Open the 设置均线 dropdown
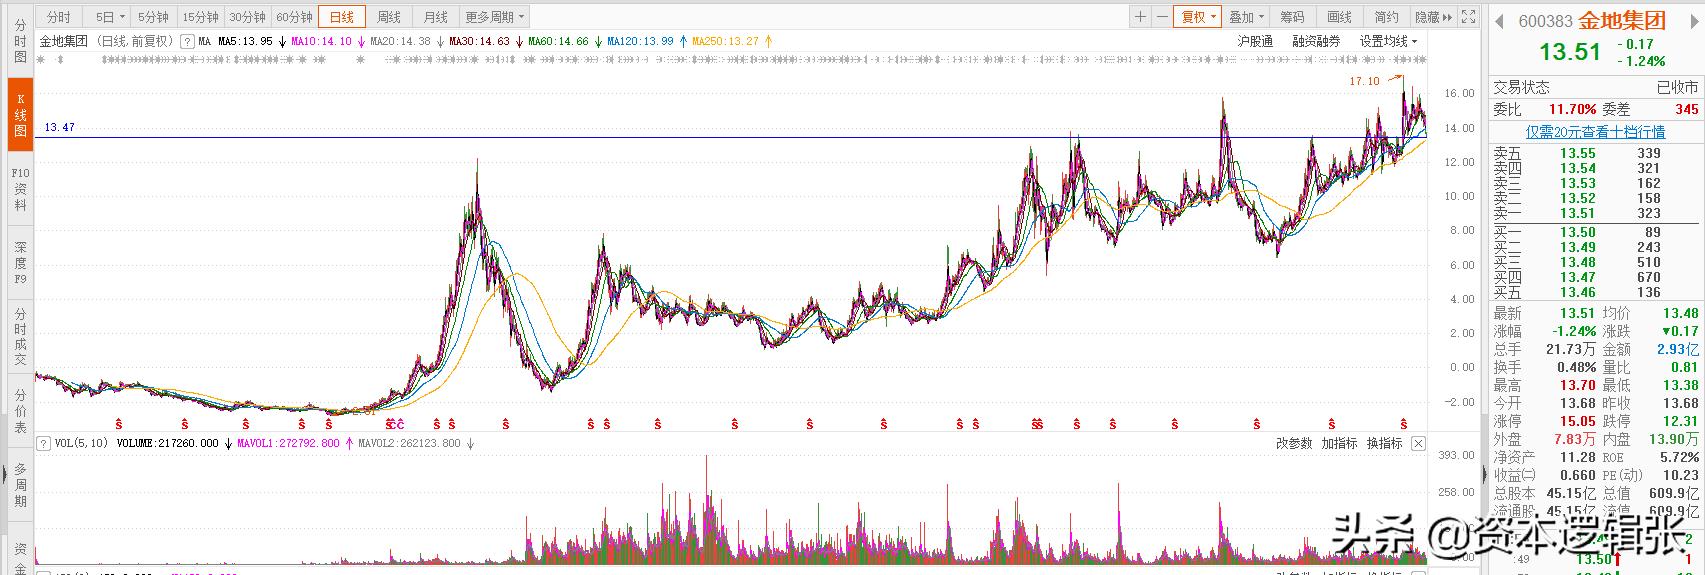Screen dimensions: 1705x575 pyautogui.click(x=1389, y=42)
